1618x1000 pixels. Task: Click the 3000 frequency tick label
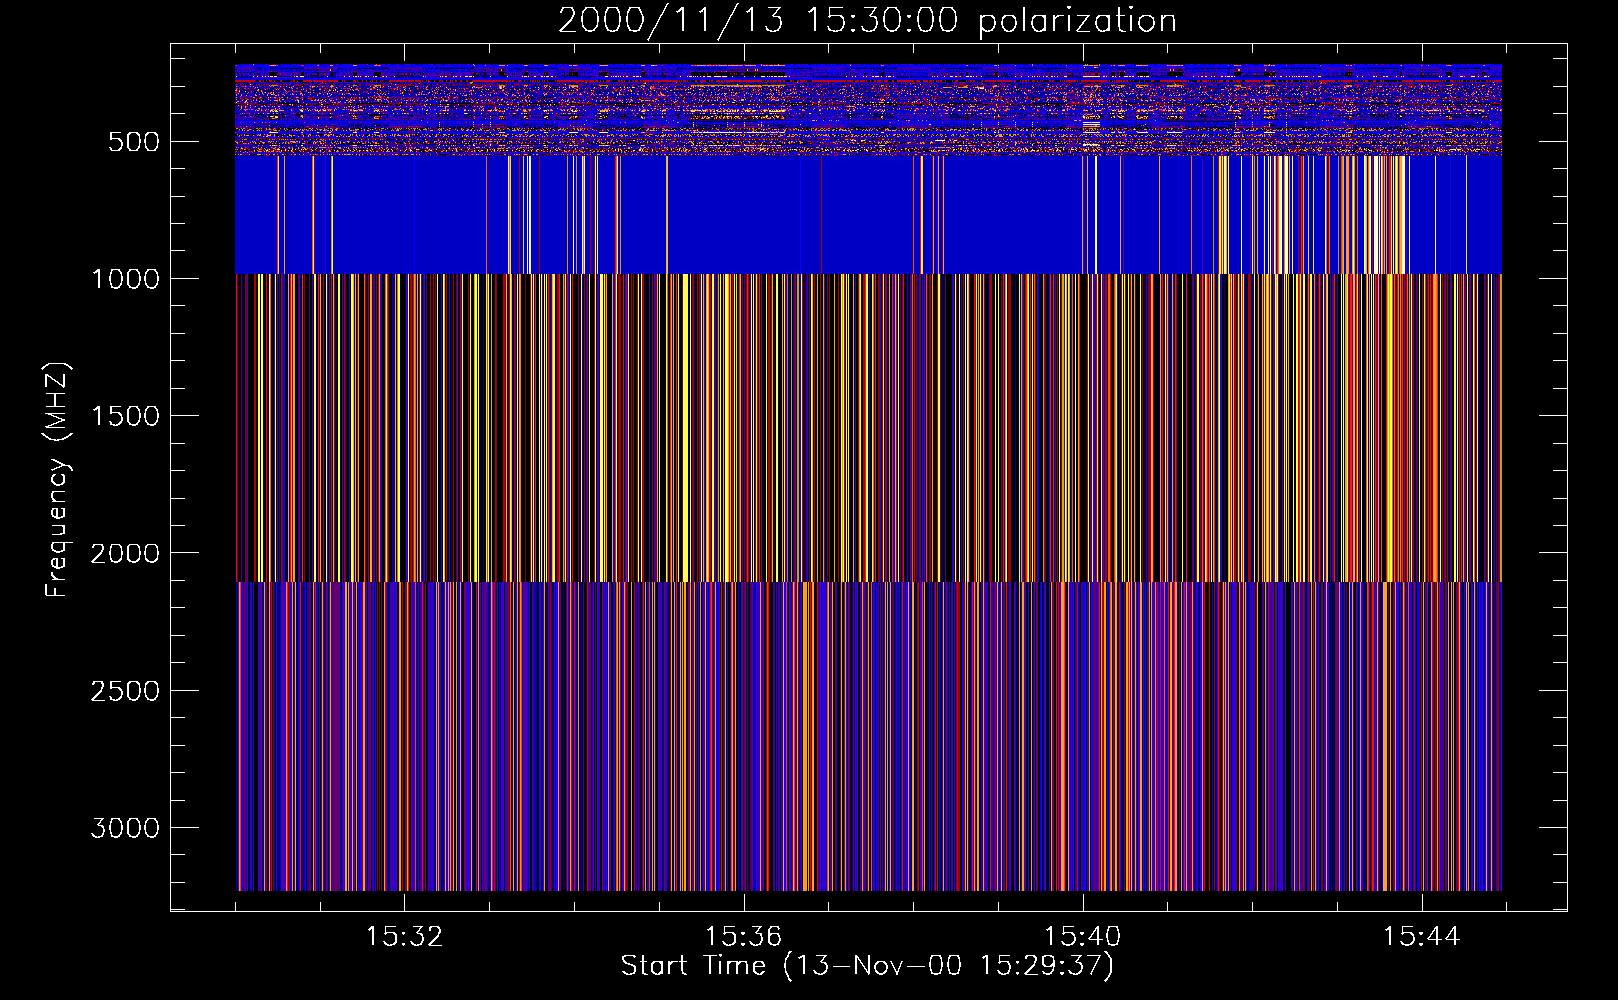tap(125, 828)
